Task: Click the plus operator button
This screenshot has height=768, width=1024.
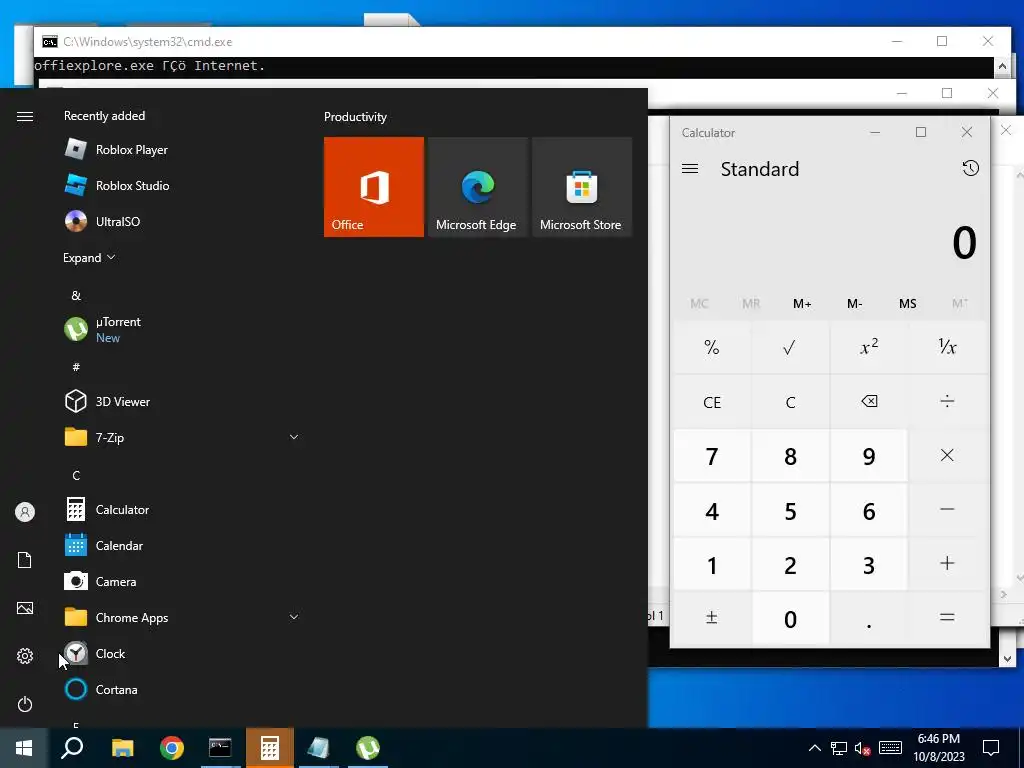Action: [948, 564]
